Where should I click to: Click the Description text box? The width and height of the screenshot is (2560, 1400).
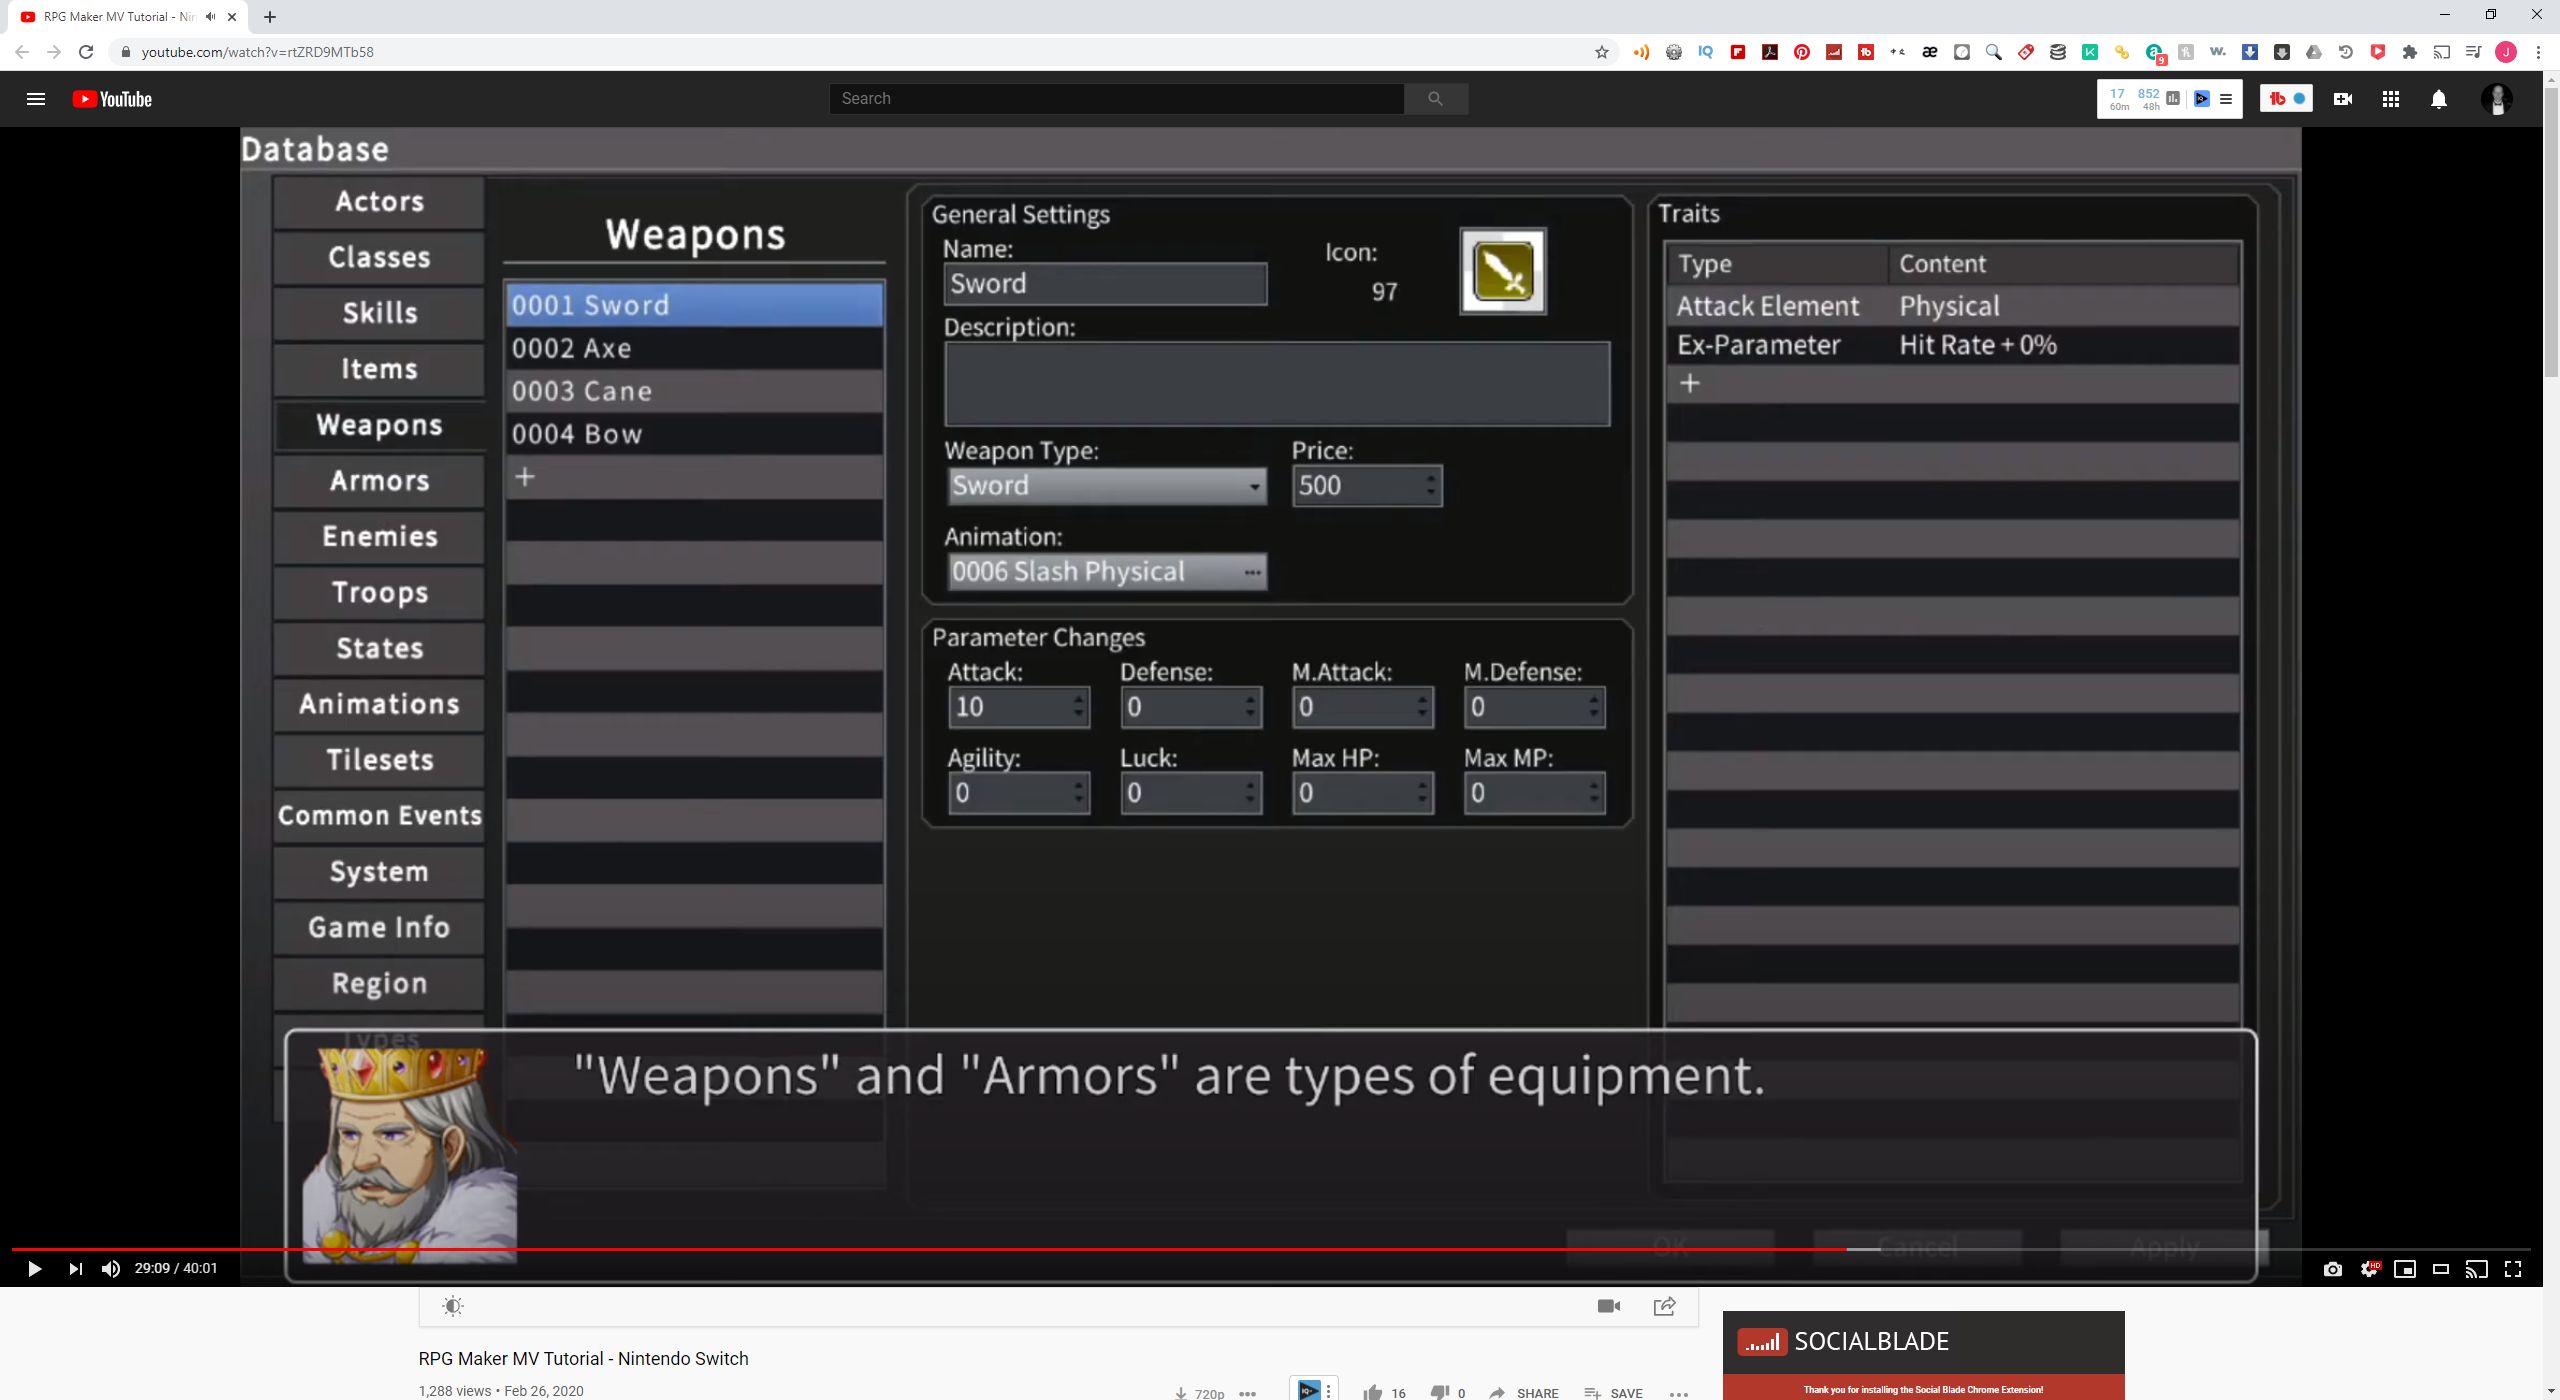pyautogui.click(x=1277, y=385)
